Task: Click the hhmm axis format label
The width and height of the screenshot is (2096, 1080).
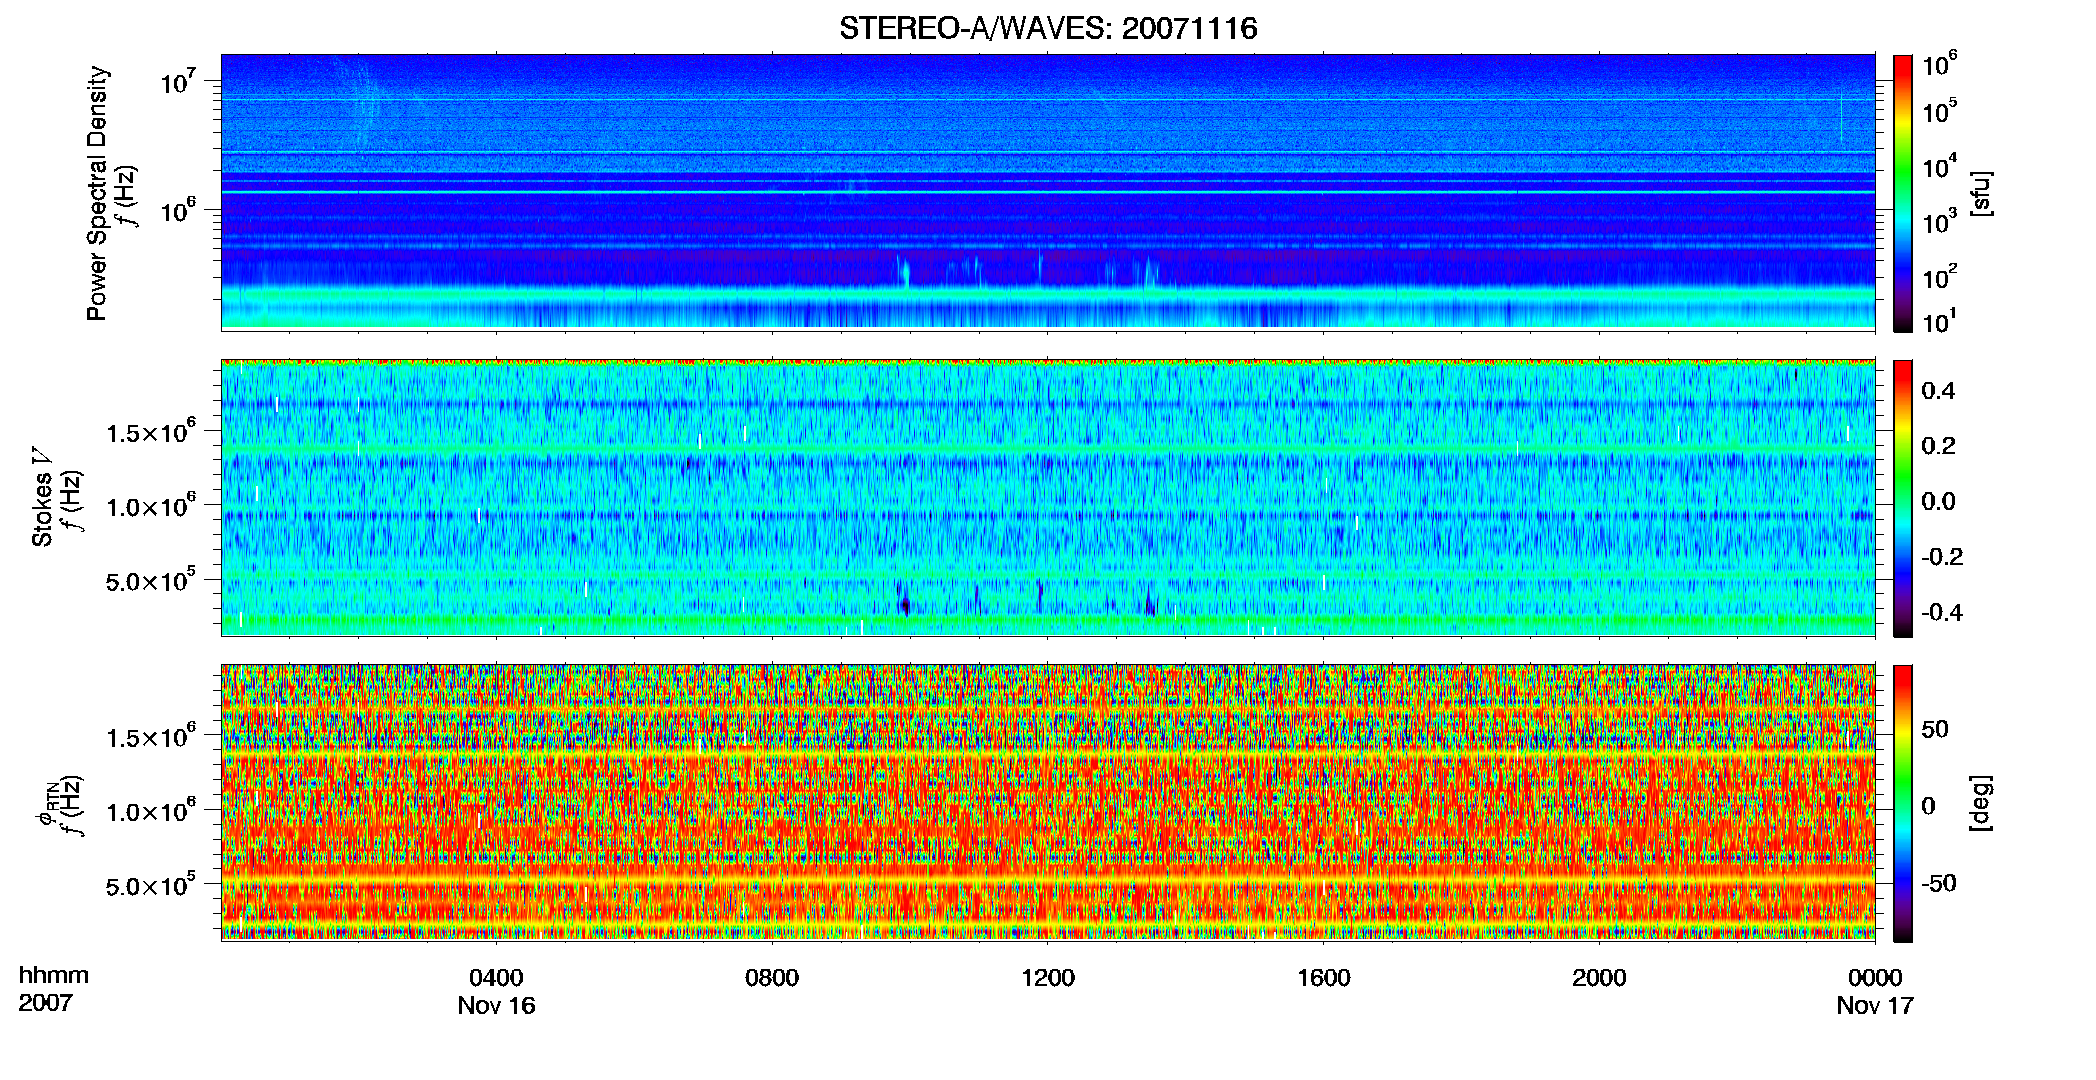Action: 54,976
